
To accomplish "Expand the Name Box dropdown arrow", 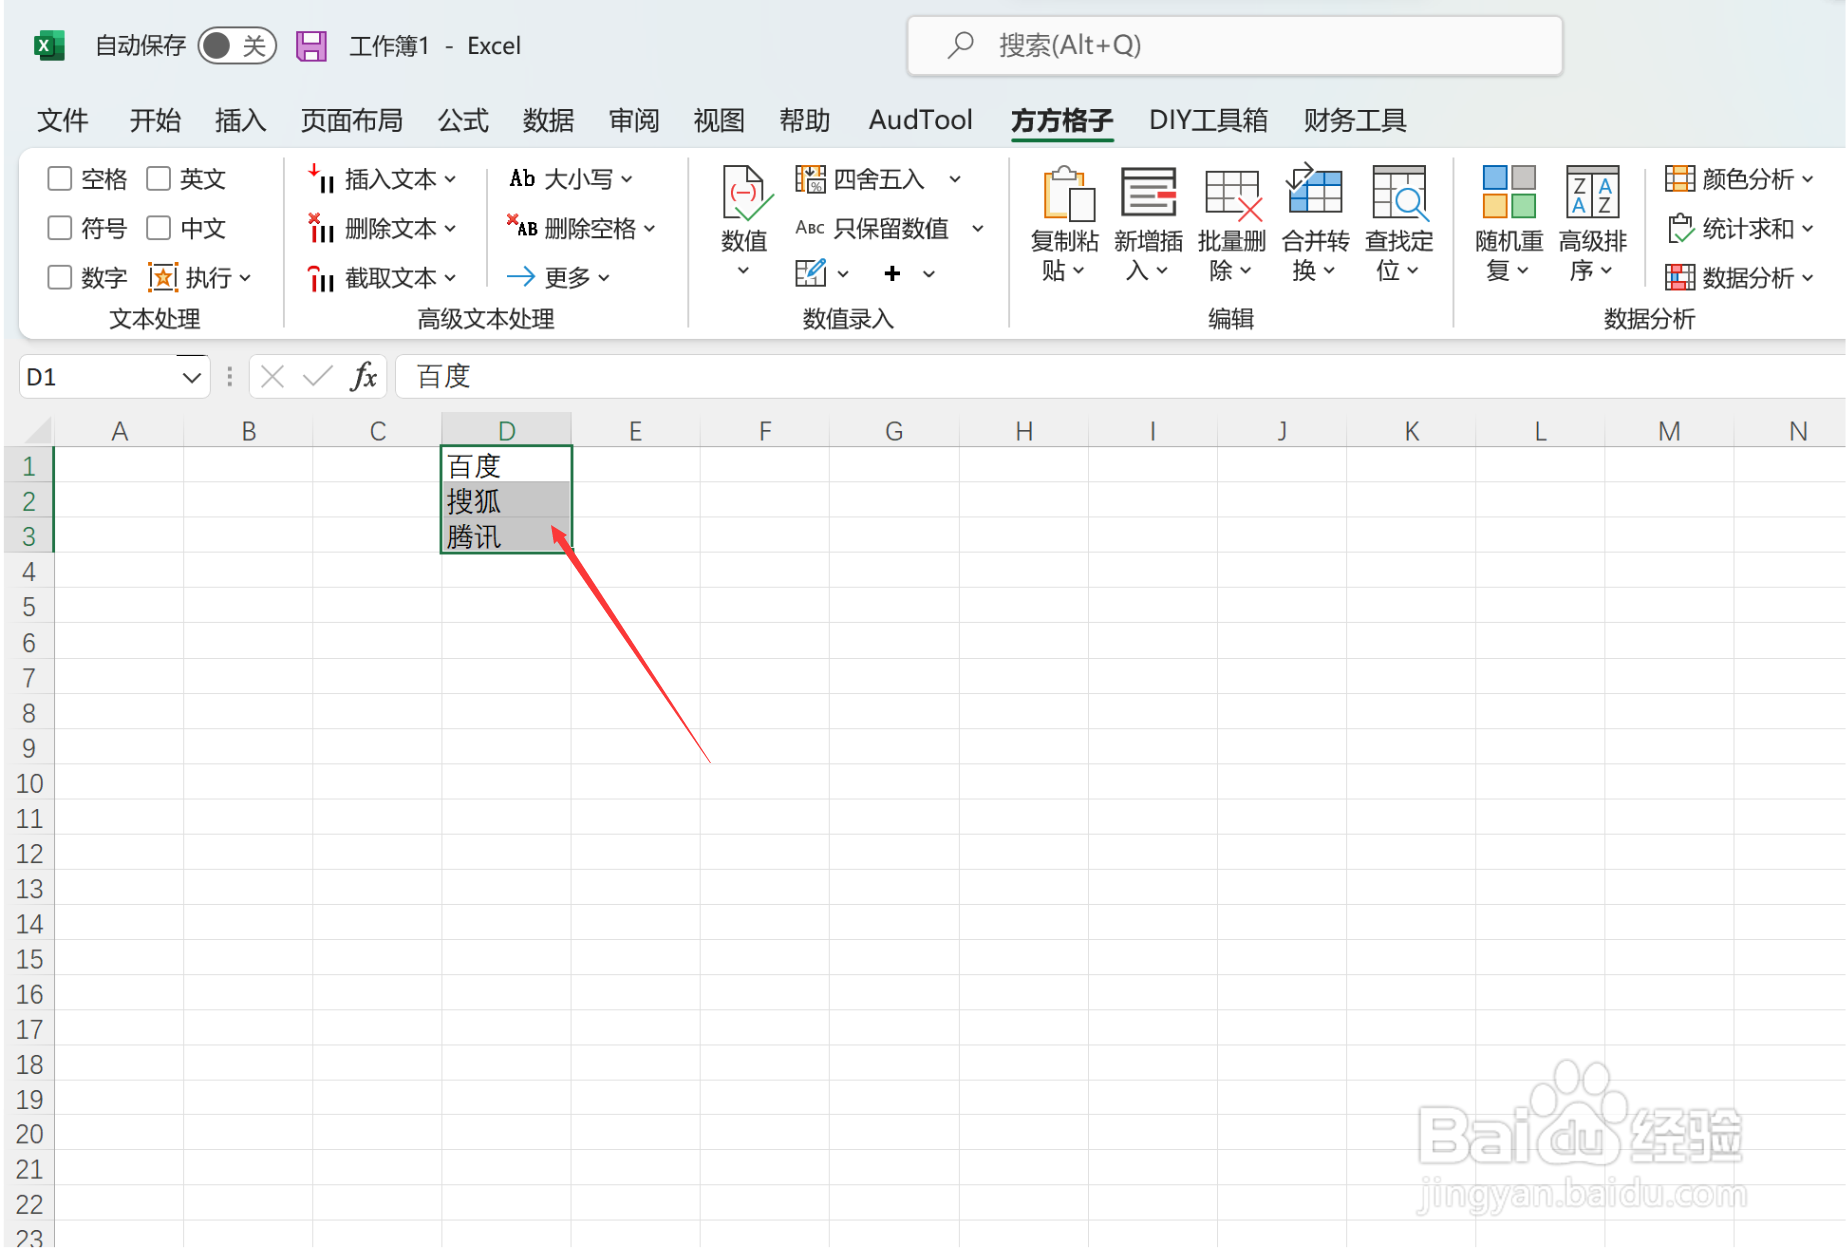I will coord(191,378).
